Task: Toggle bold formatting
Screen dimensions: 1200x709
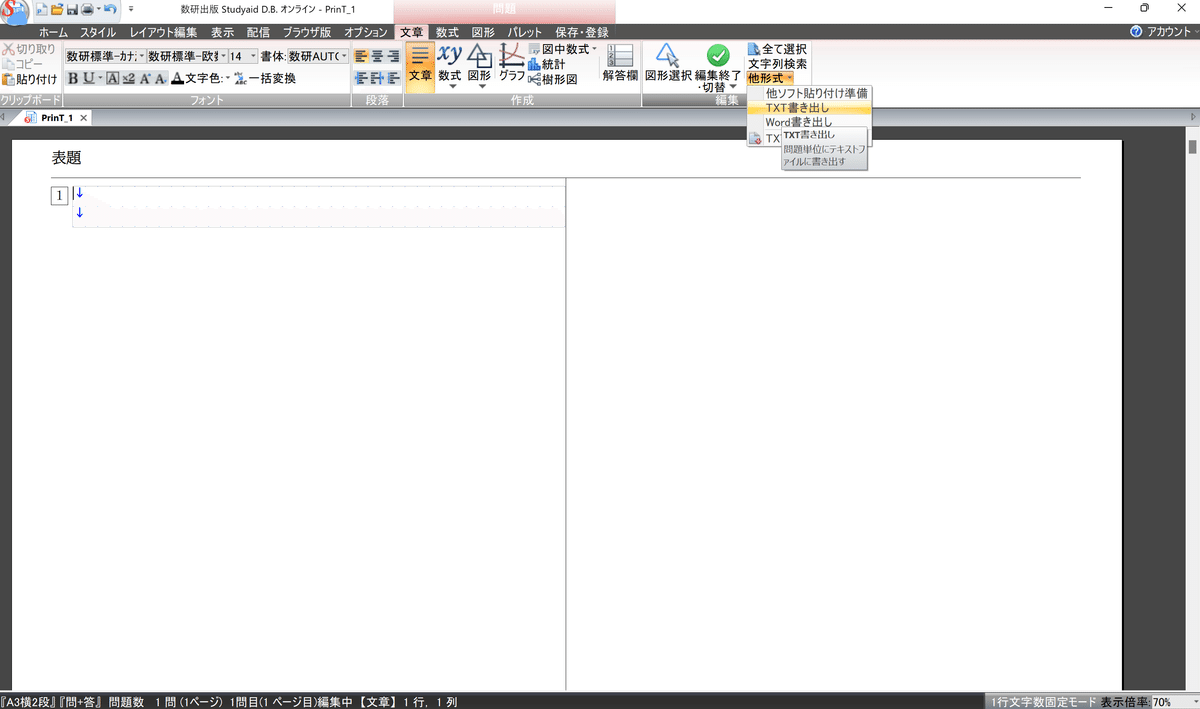Action: [72, 78]
